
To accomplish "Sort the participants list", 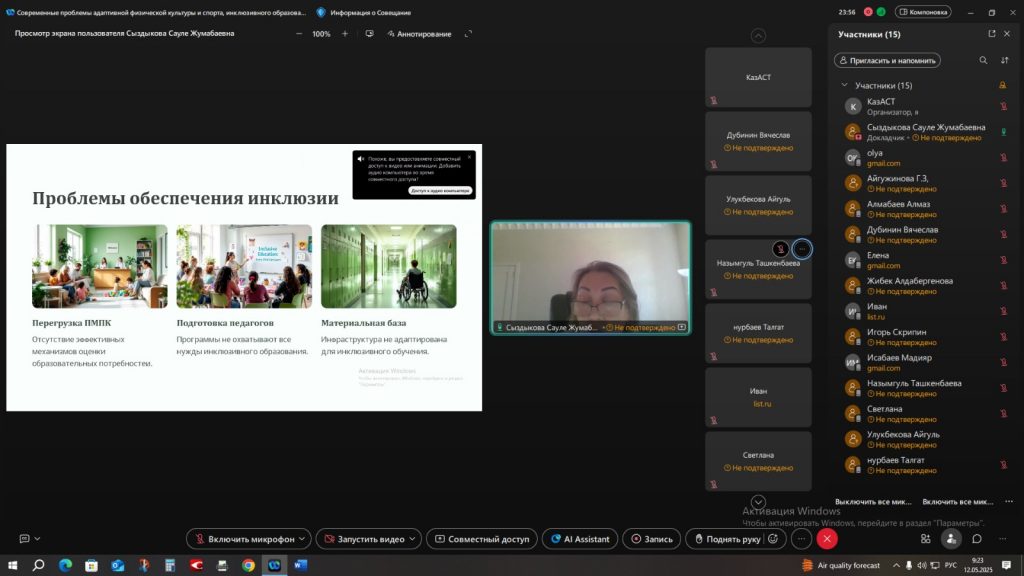I will point(1004,60).
